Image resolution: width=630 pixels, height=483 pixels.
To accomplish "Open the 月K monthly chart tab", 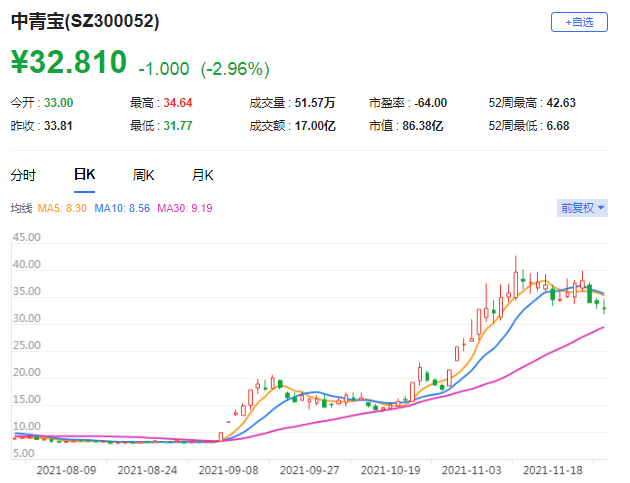I will [202, 175].
